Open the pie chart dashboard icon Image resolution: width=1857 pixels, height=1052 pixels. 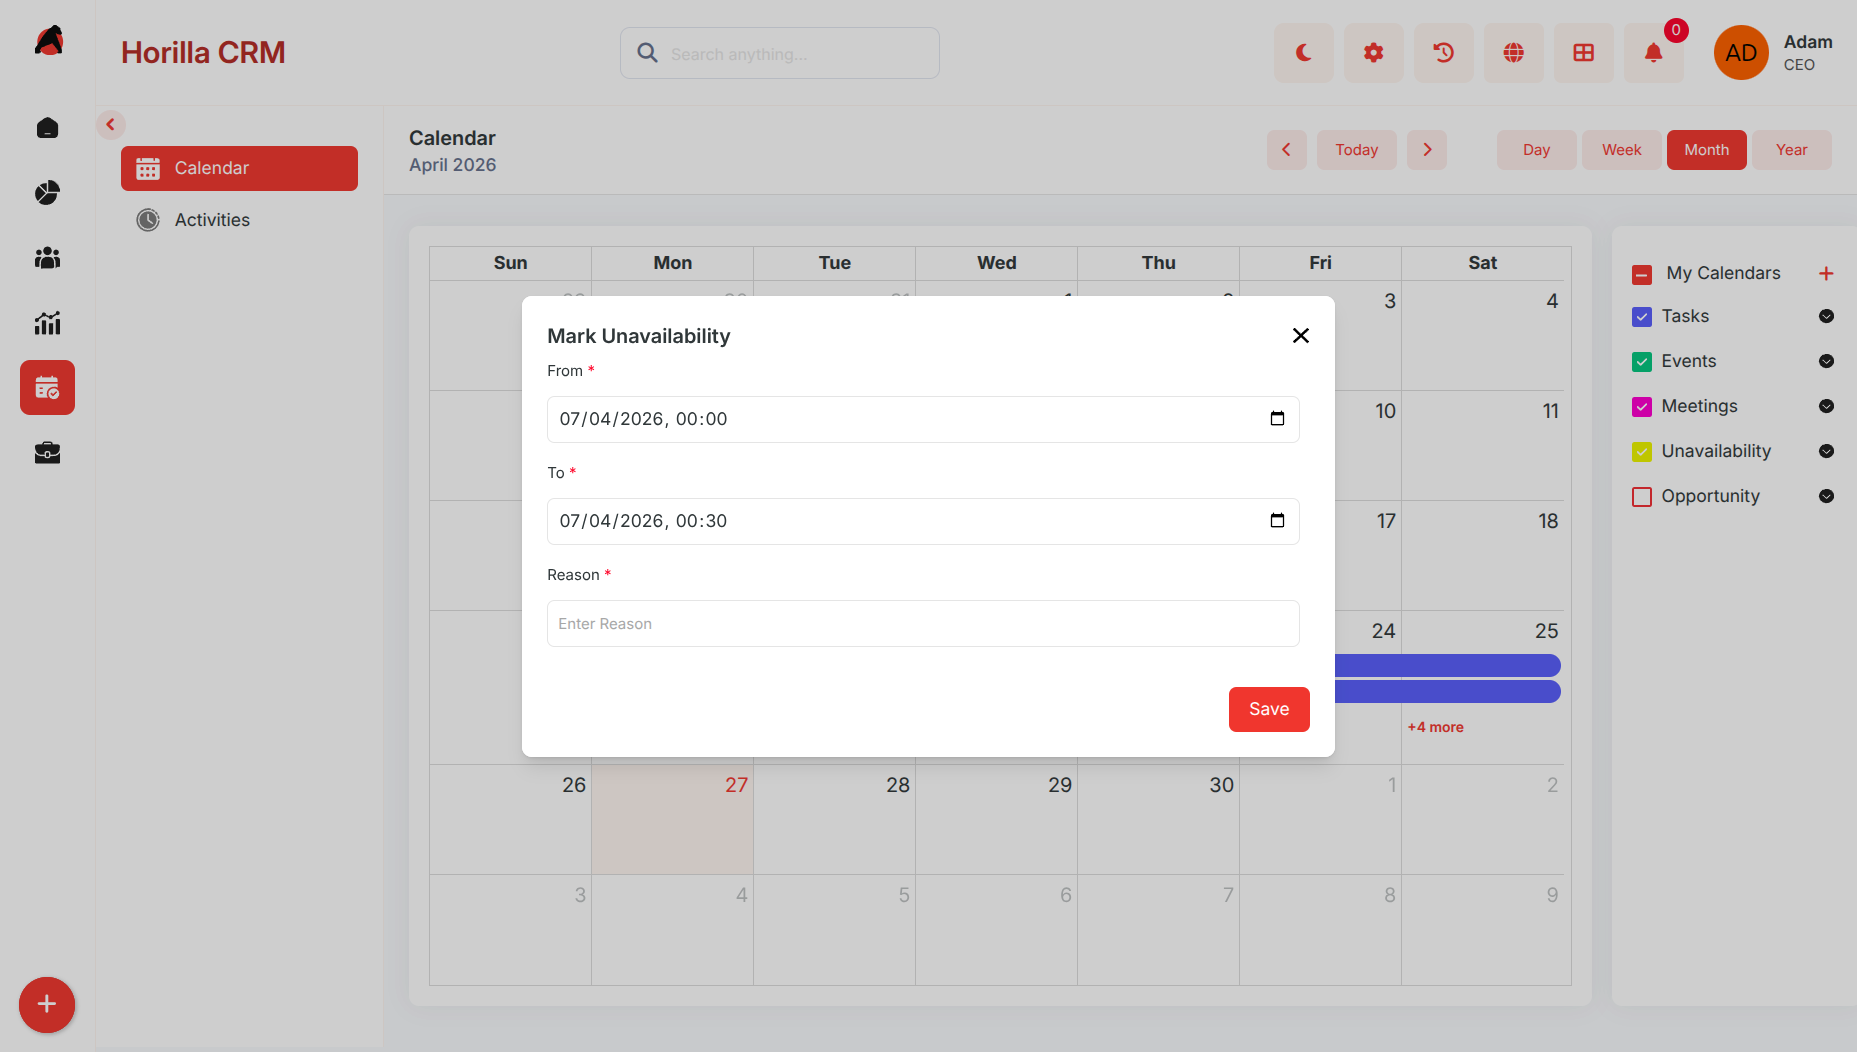47,193
